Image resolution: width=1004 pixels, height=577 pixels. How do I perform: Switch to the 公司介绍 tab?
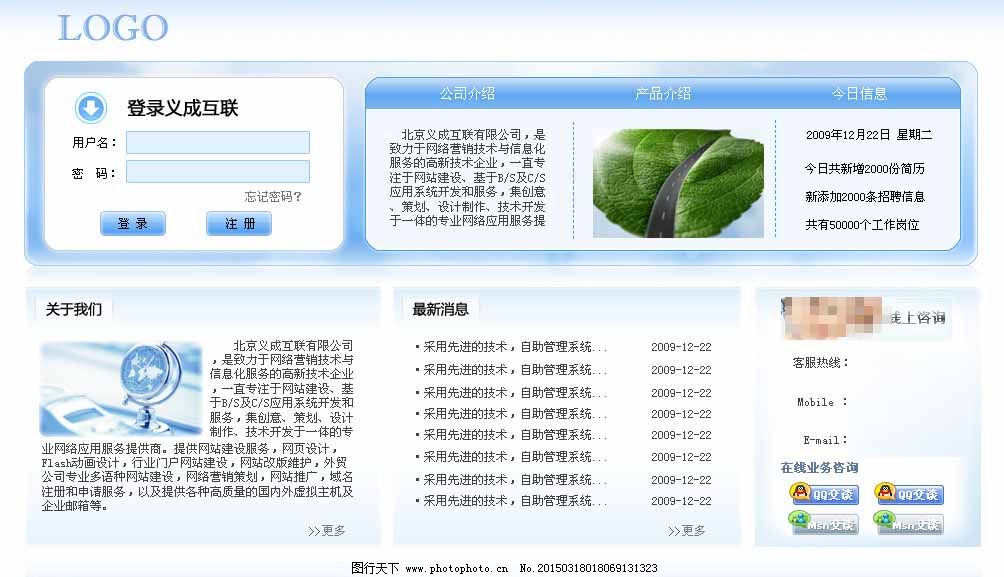click(467, 93)
